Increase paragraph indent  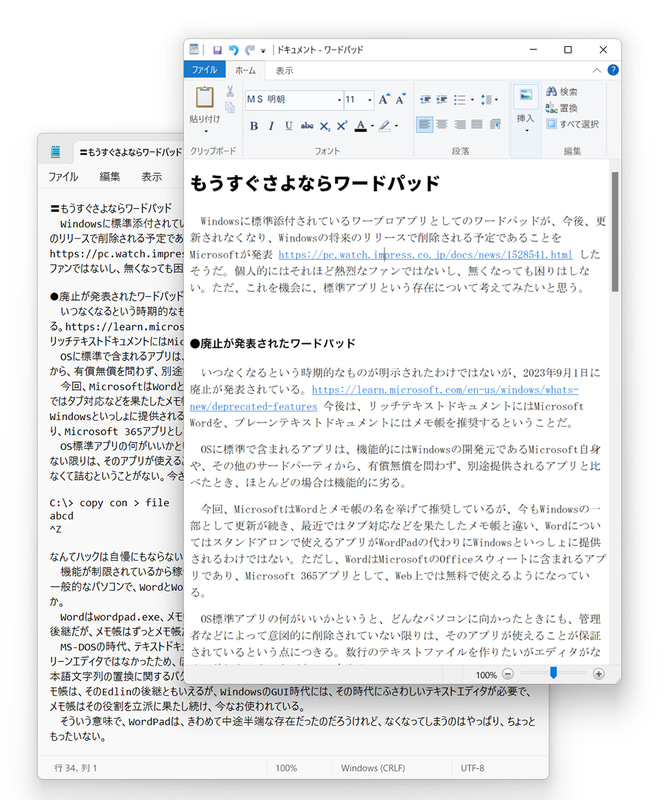pyautogui.click(x=442, y=99)
